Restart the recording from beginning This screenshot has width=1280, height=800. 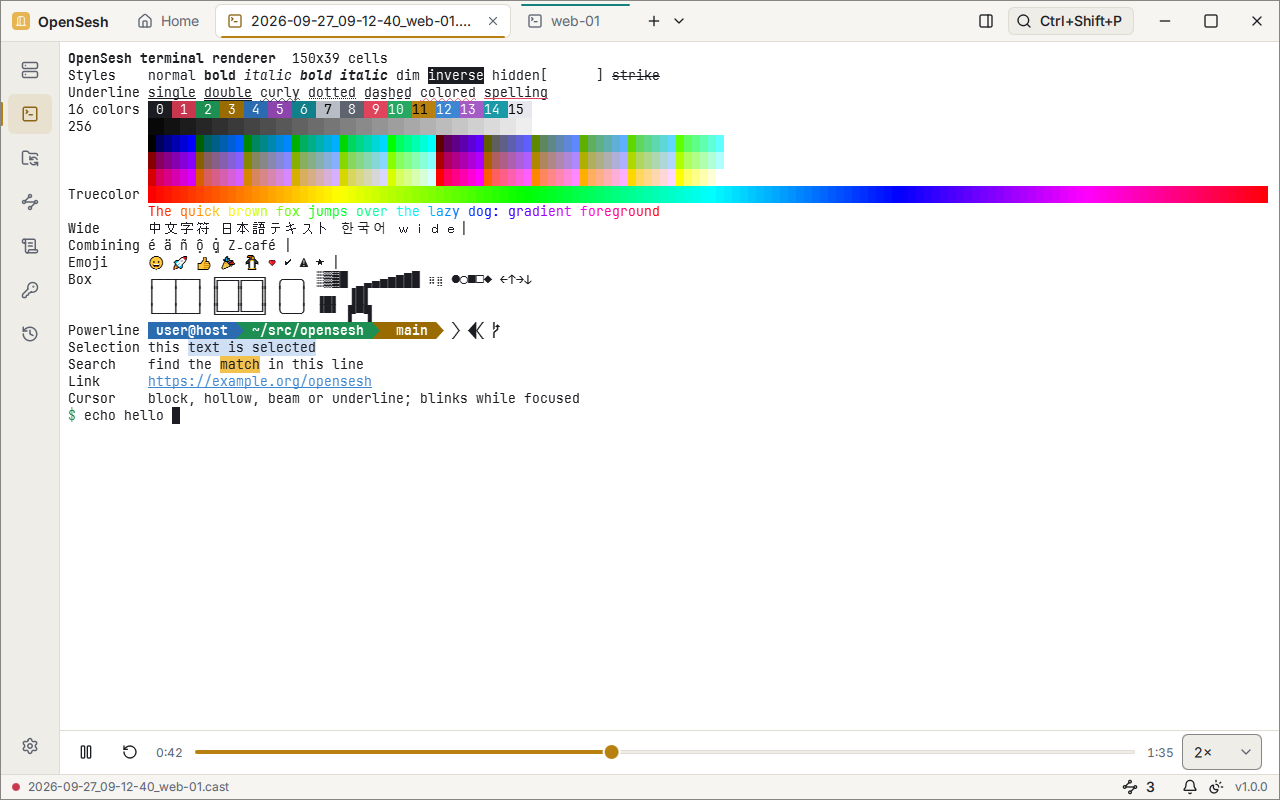pos(129,752)
